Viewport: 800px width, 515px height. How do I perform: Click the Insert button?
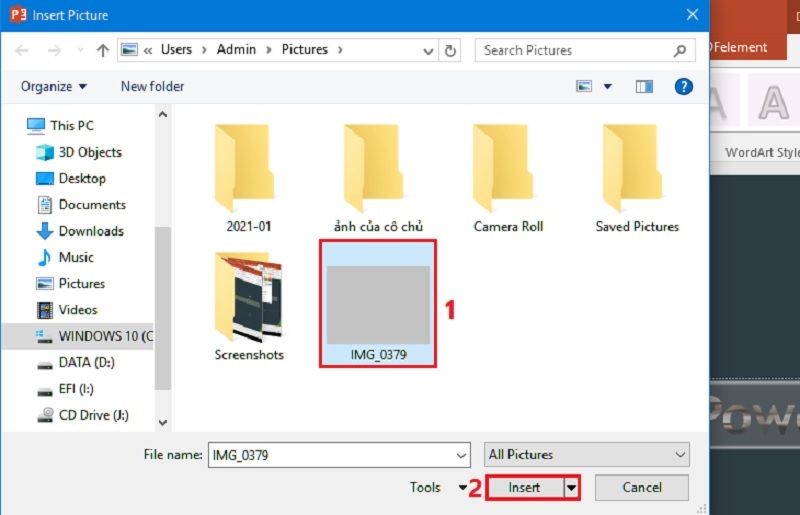tap(524, 488)
